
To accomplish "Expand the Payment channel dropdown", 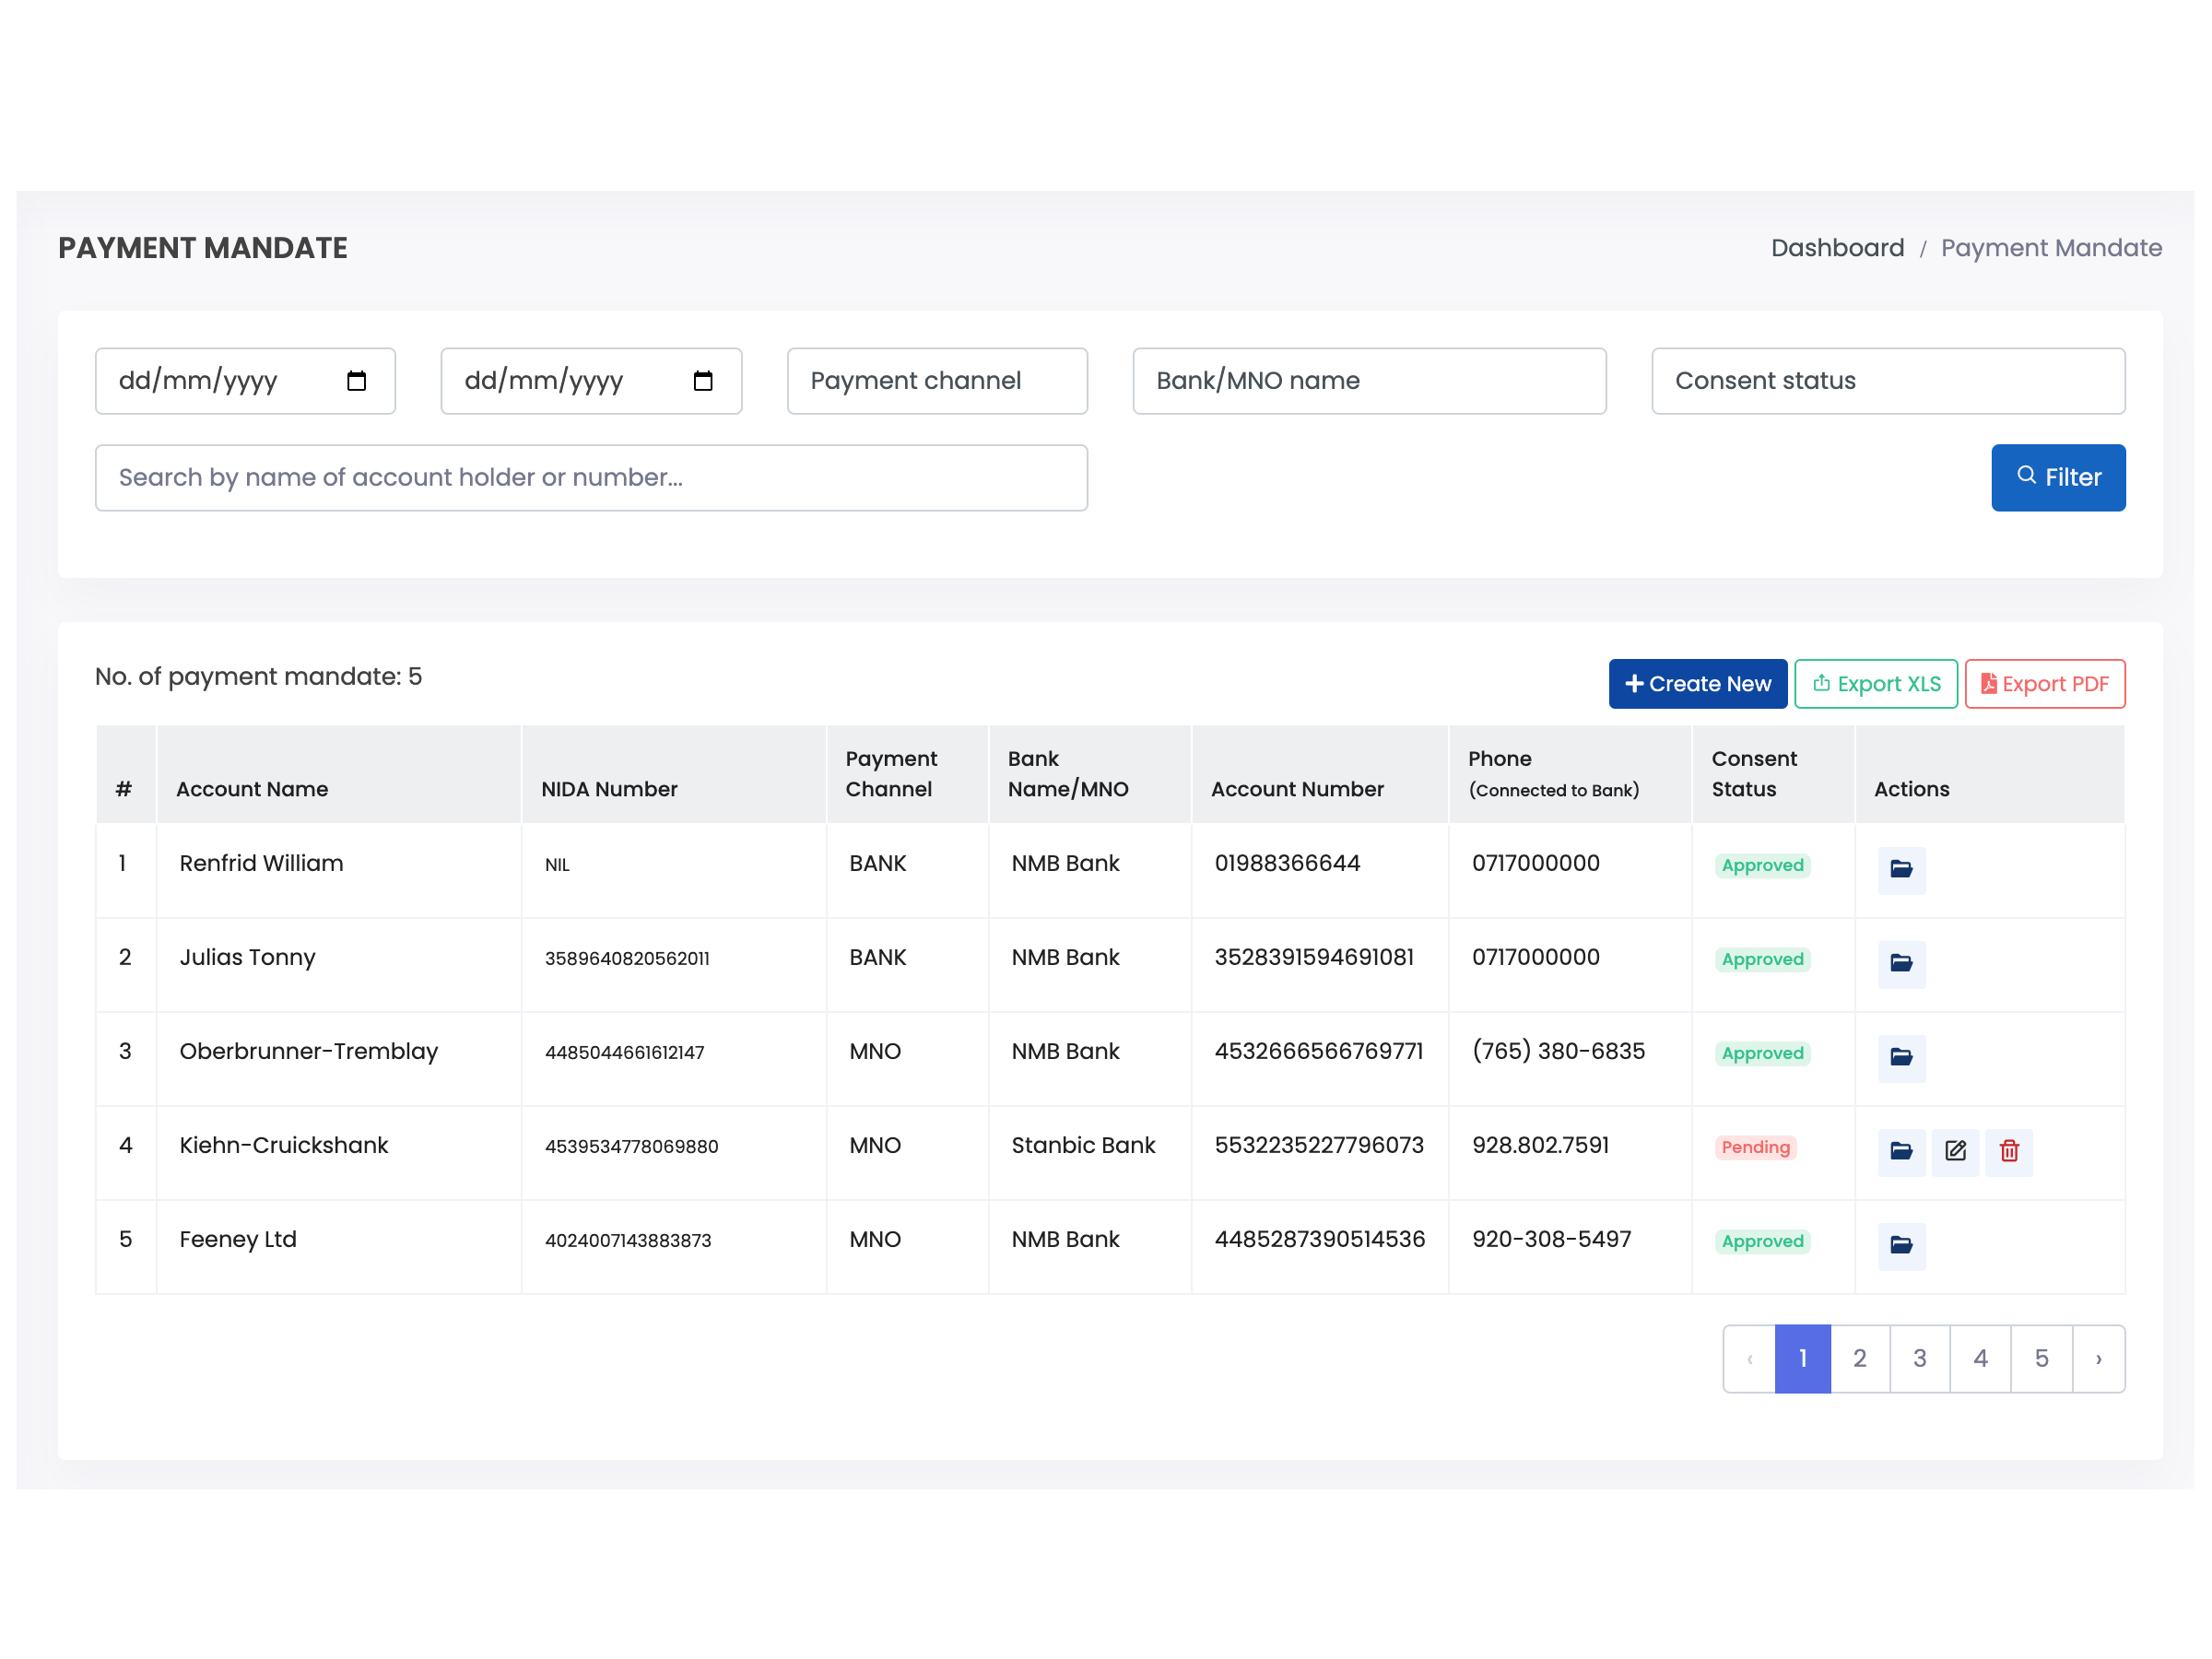I will [x=937, y=381].
